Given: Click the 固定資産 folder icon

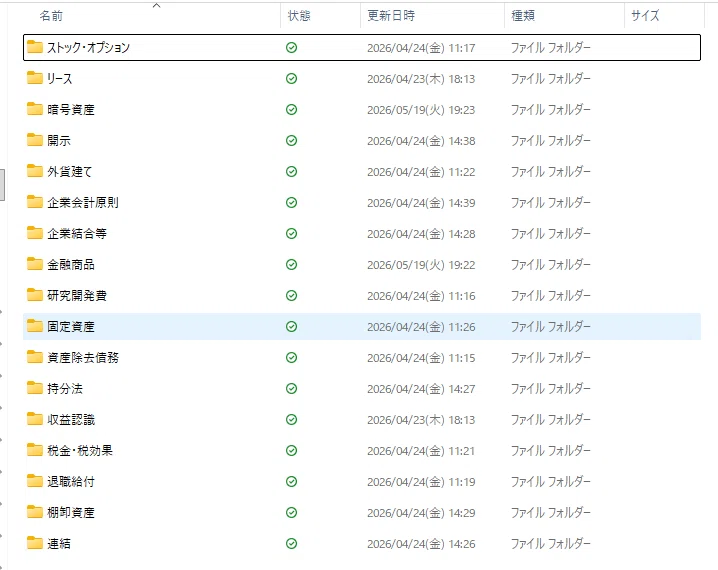Looking at the screenshot, I should (35, 326).
